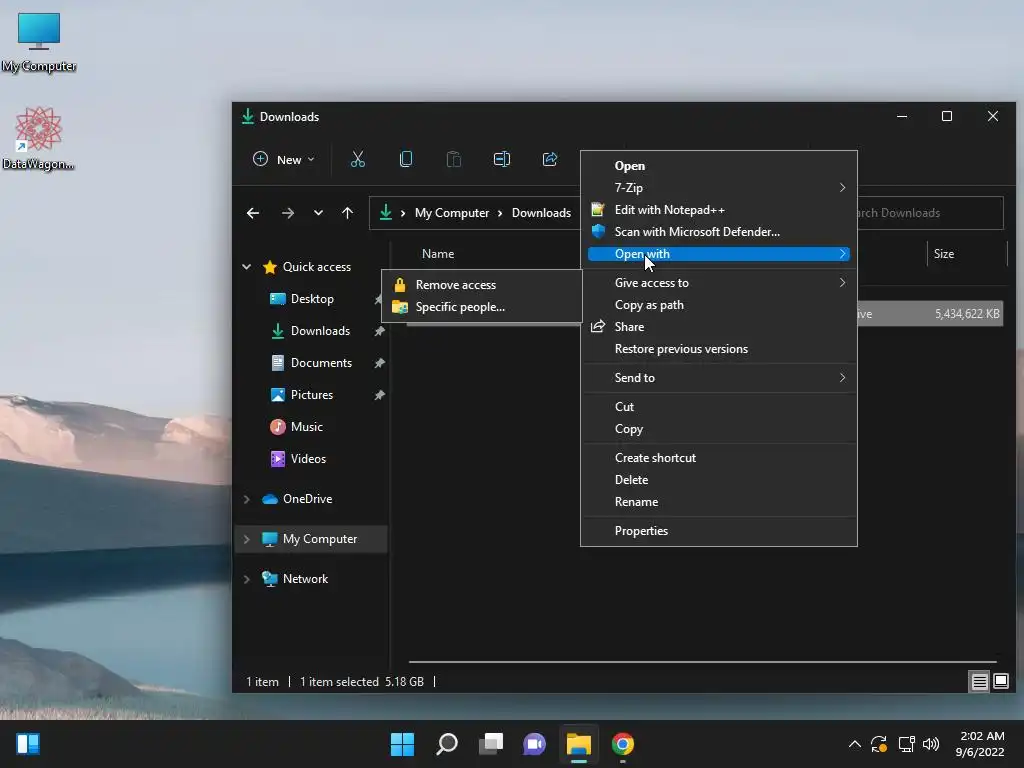
Task: Show hidden system tray icons
Action: click(x=854, y=744)
